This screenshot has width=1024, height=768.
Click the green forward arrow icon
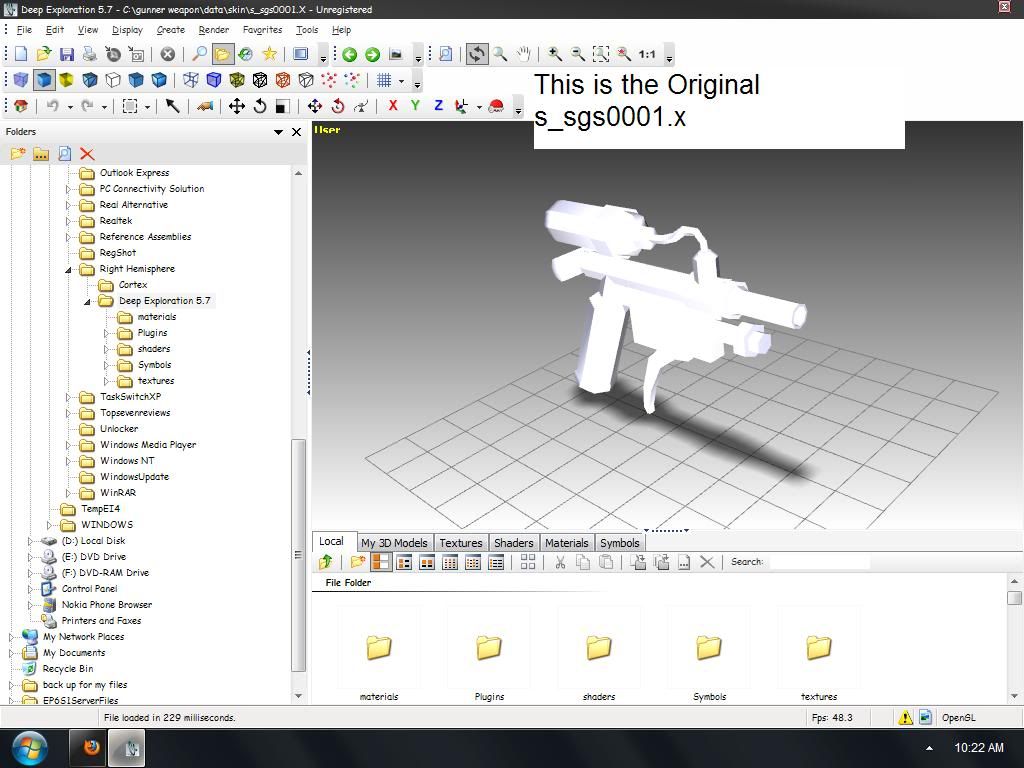372,54
